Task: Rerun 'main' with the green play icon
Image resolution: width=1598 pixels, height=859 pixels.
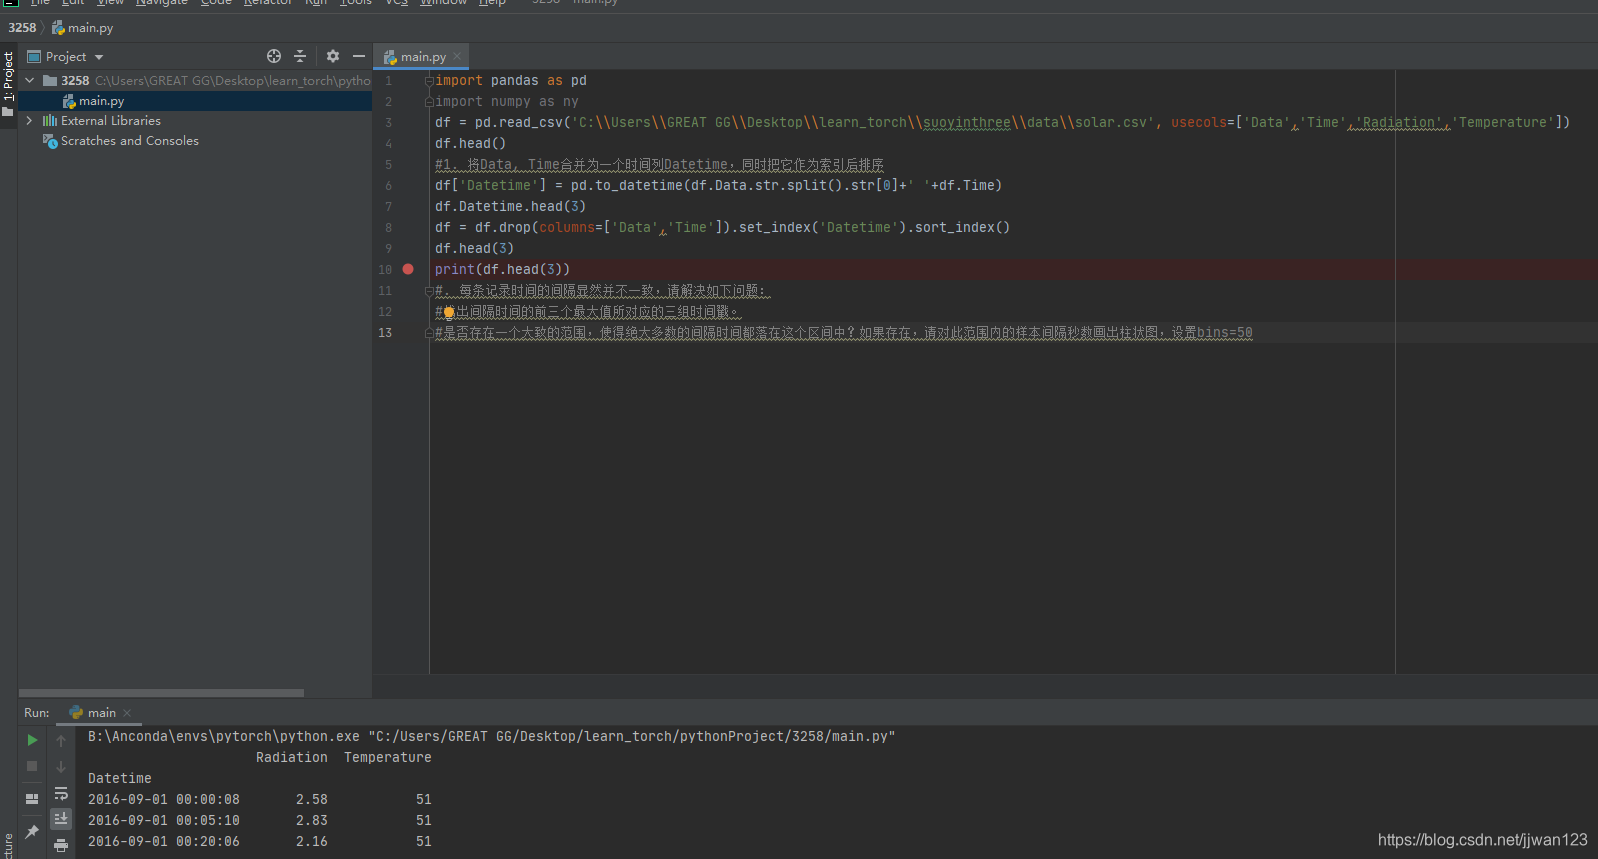Action: pos(32,740)
